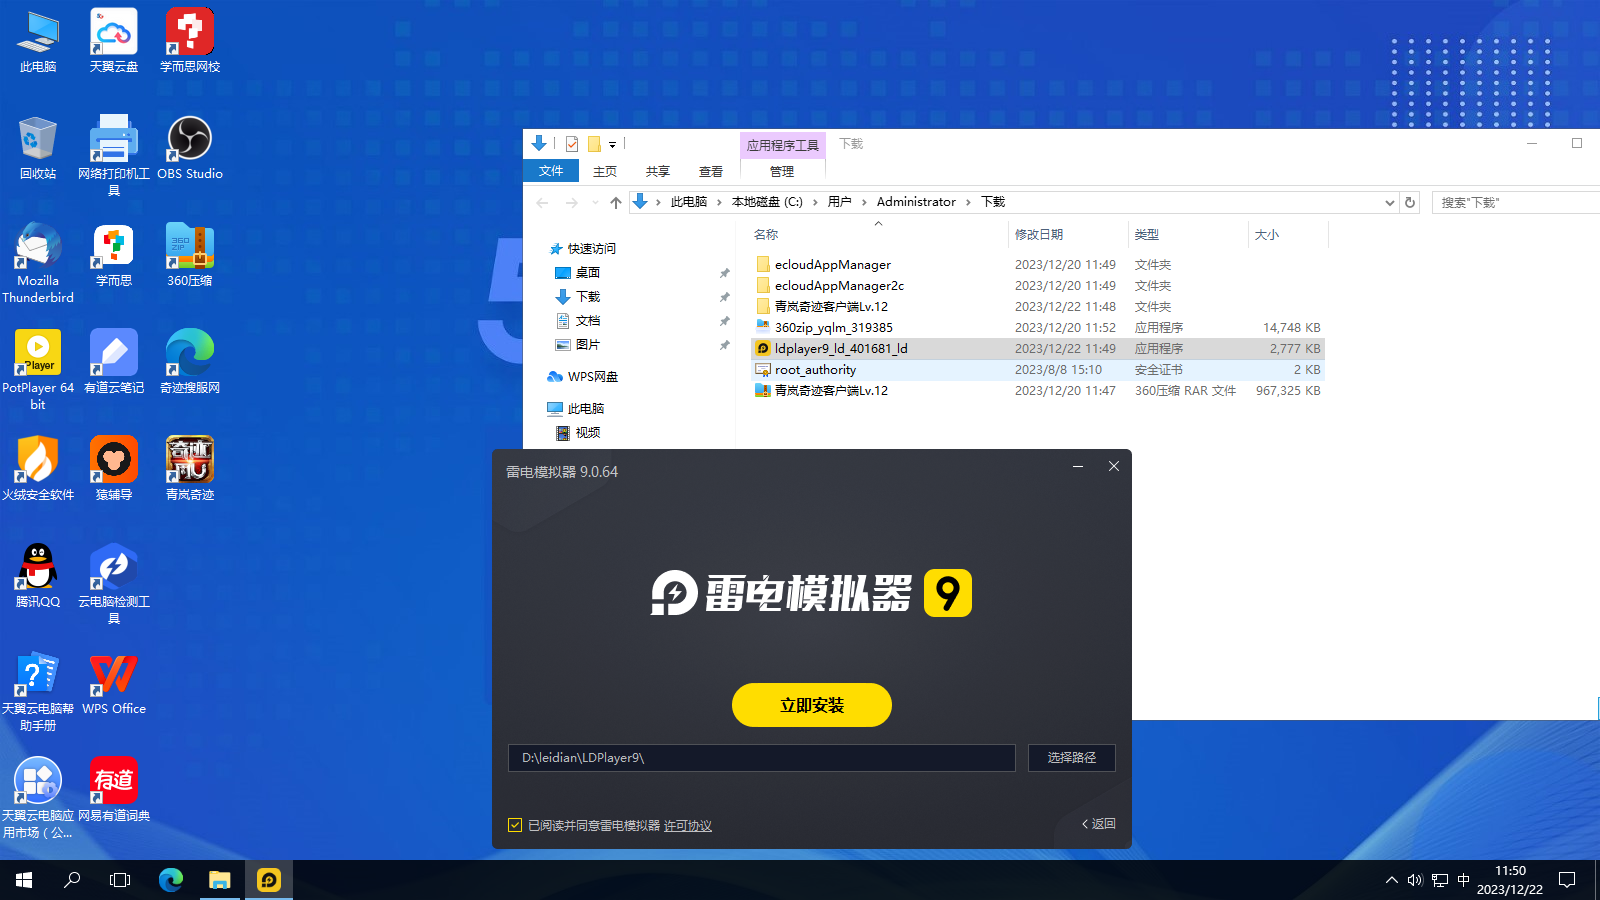Open Mozilla Thunderbird desktop icon
This screenshot has width=1600, height=900.
pyautogui.click(x=38, y=263)
